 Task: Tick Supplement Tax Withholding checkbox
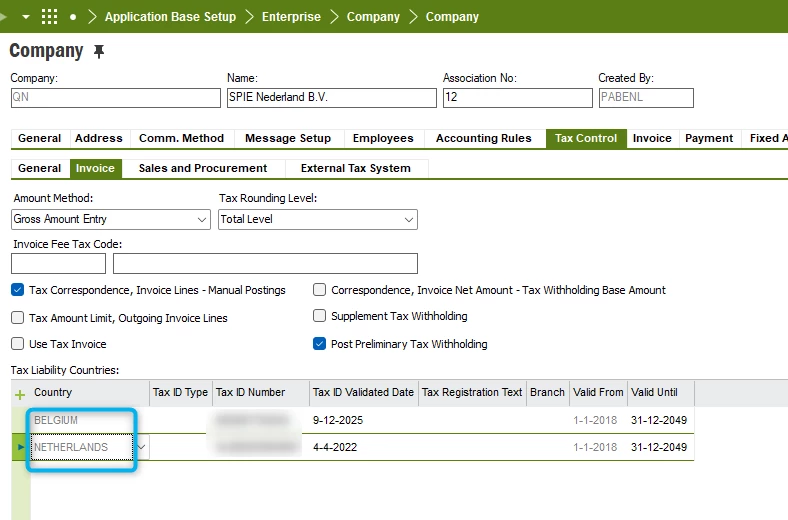coord(320,316)
